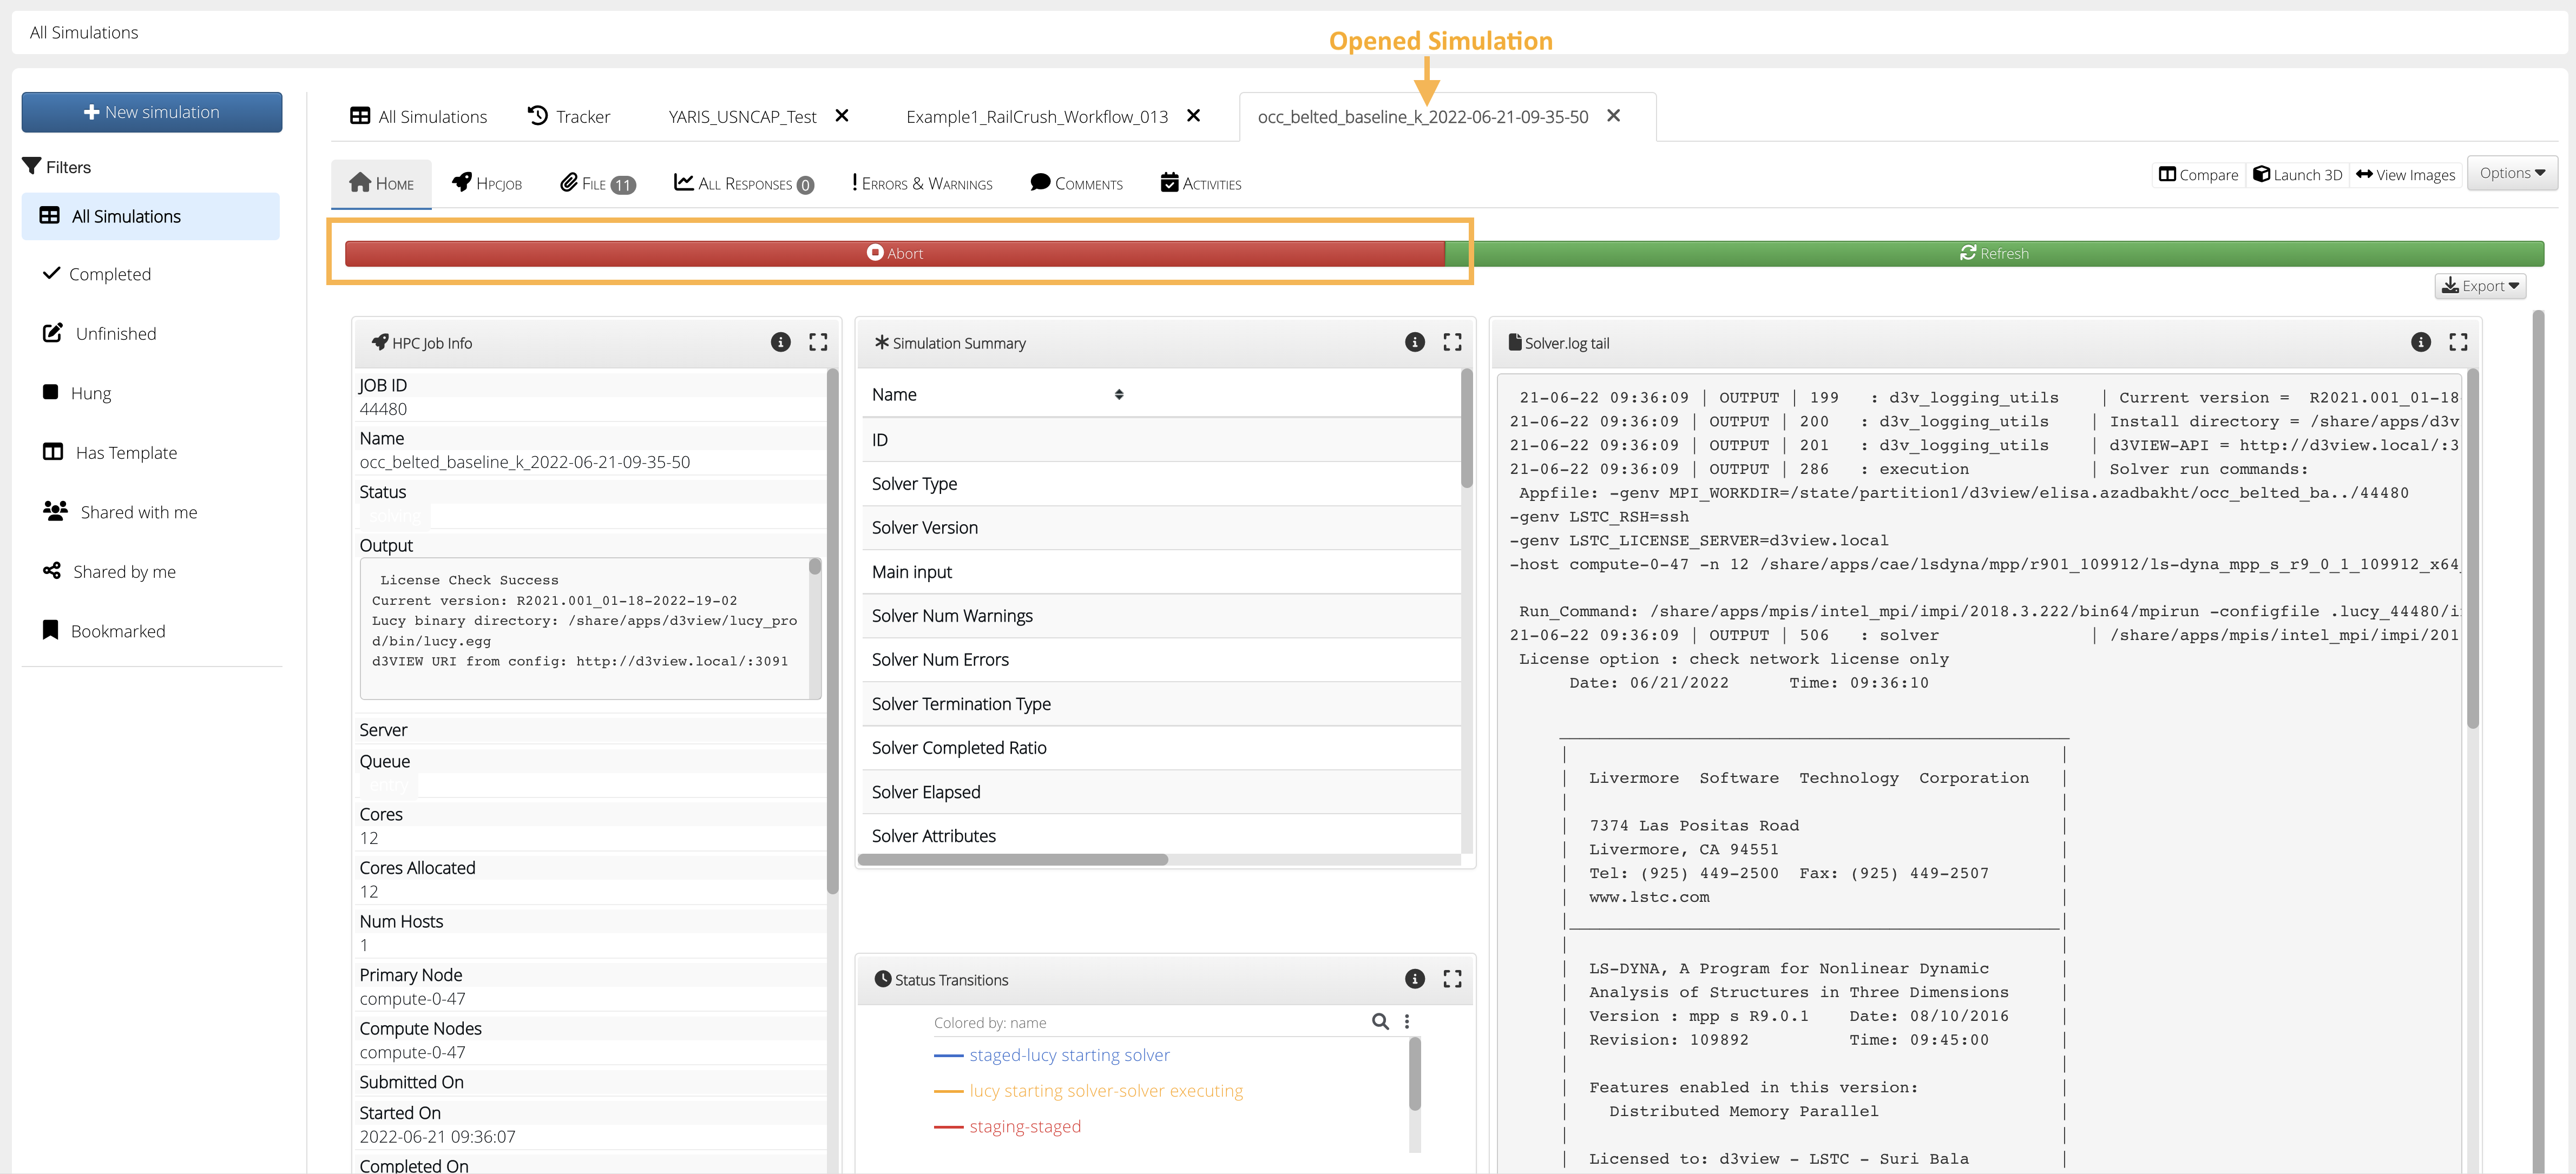Viewport: 2576px width, 1174px height.
Task: Select the Solver Termination Type row
Action: 1161,704
